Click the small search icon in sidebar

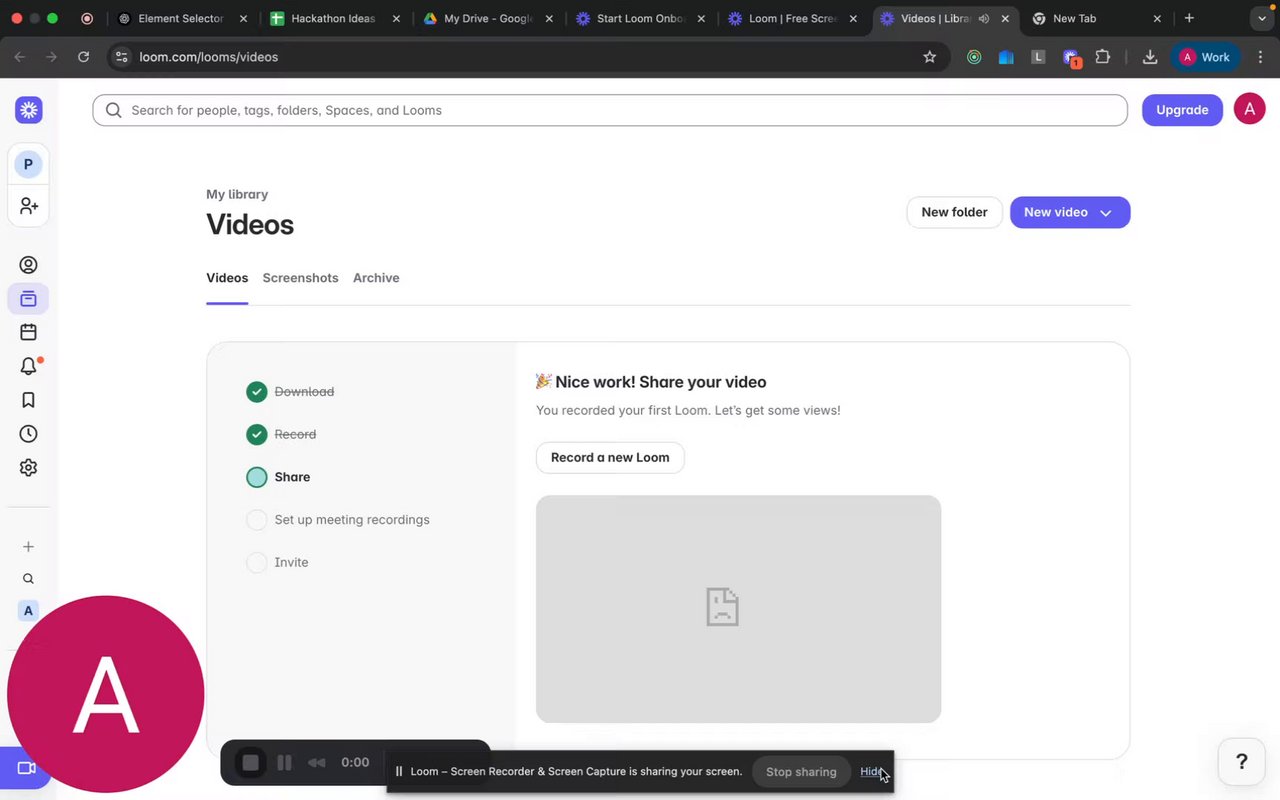[x=28, y=579]
